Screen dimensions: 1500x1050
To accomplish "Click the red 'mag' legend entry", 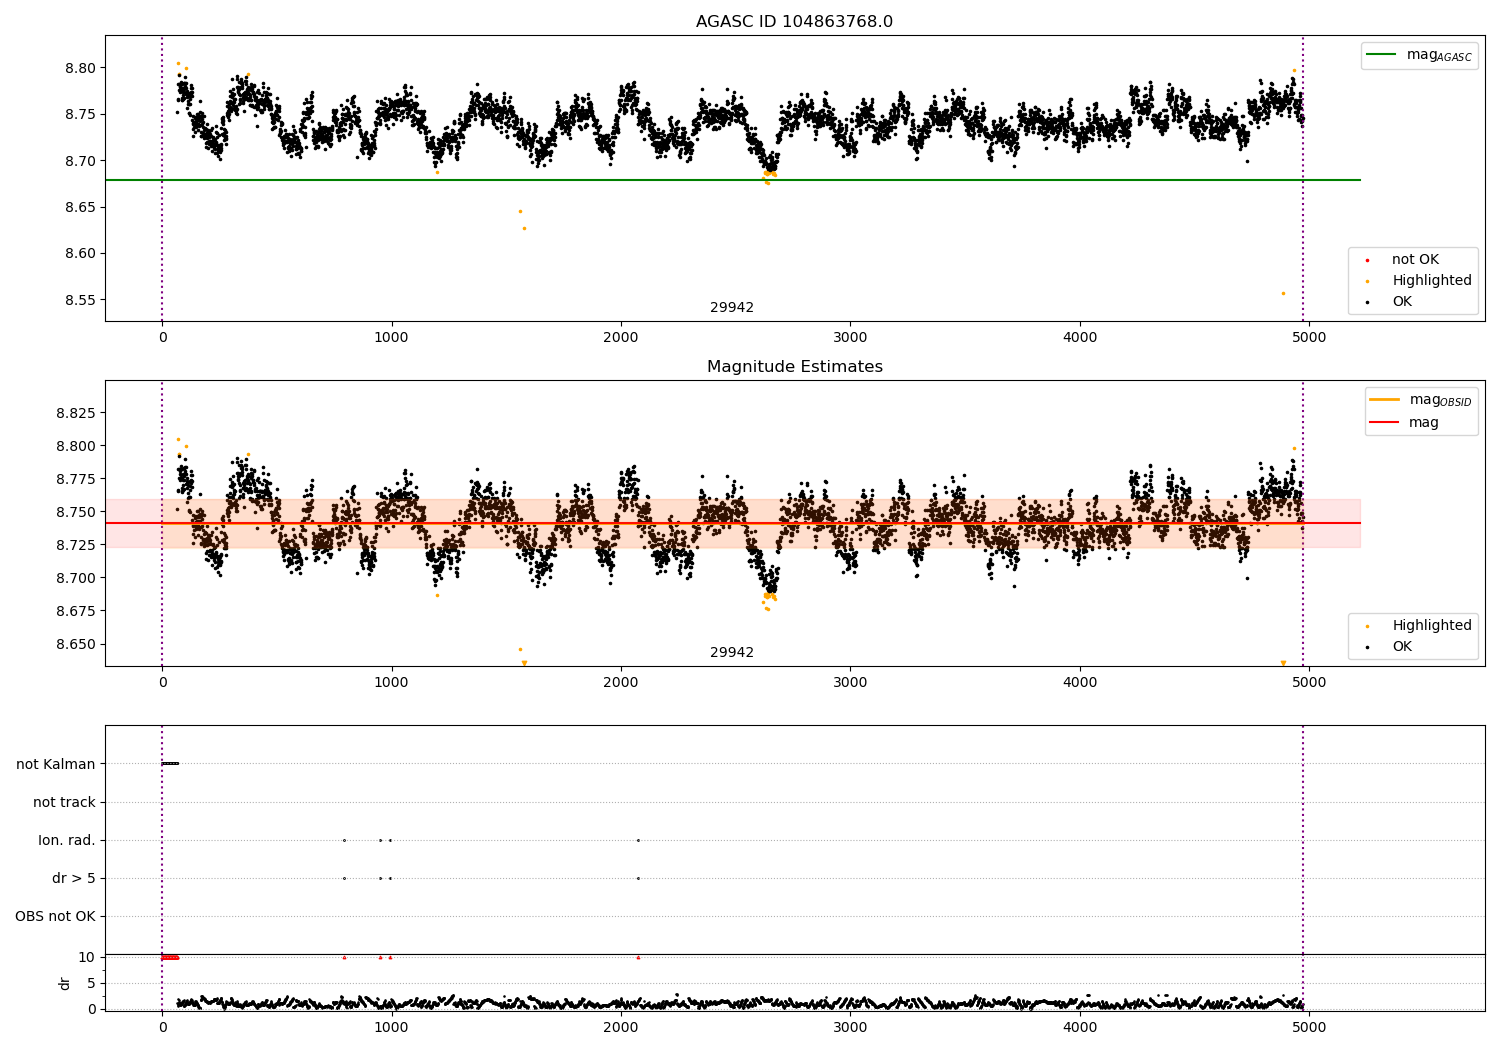I will pos(1405,422).
